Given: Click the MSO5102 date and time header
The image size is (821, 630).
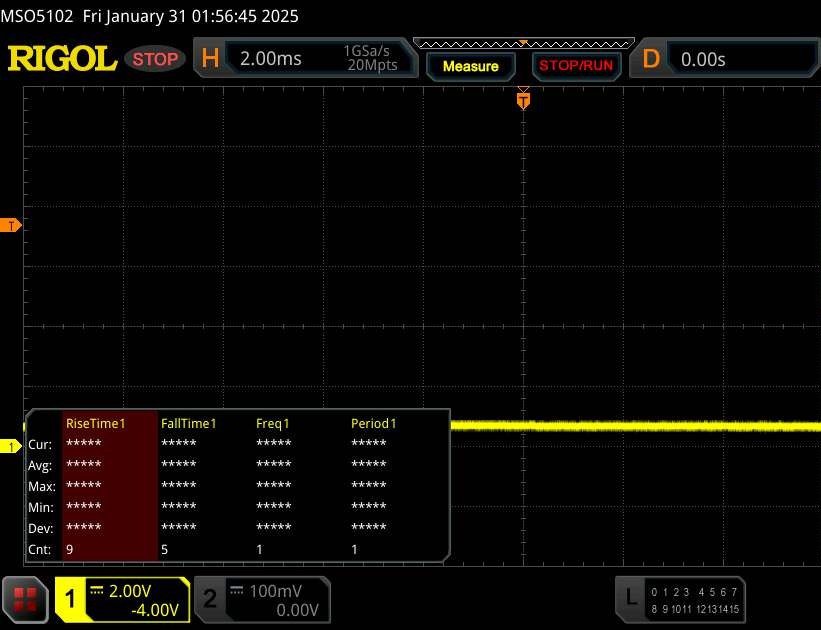Looking at the screenshot, I should click(149, 16).
